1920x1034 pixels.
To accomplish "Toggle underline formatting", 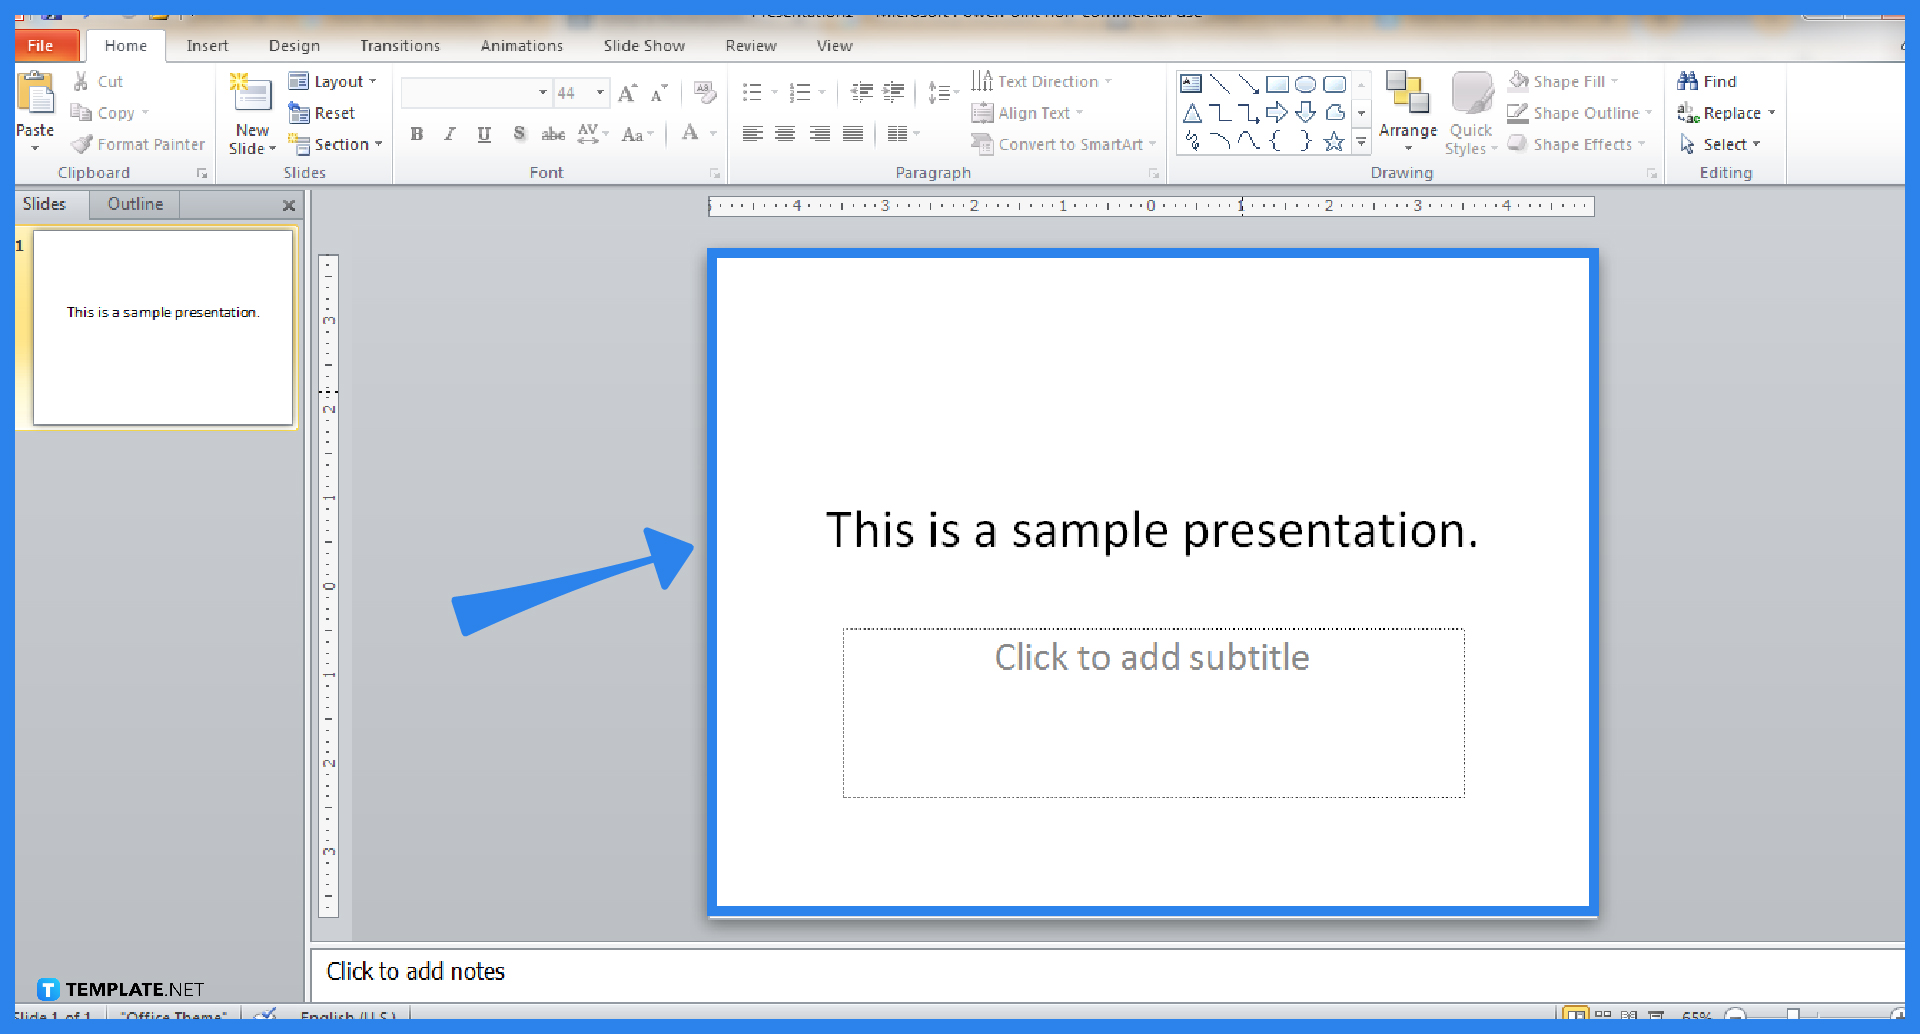I will (484, 133).
